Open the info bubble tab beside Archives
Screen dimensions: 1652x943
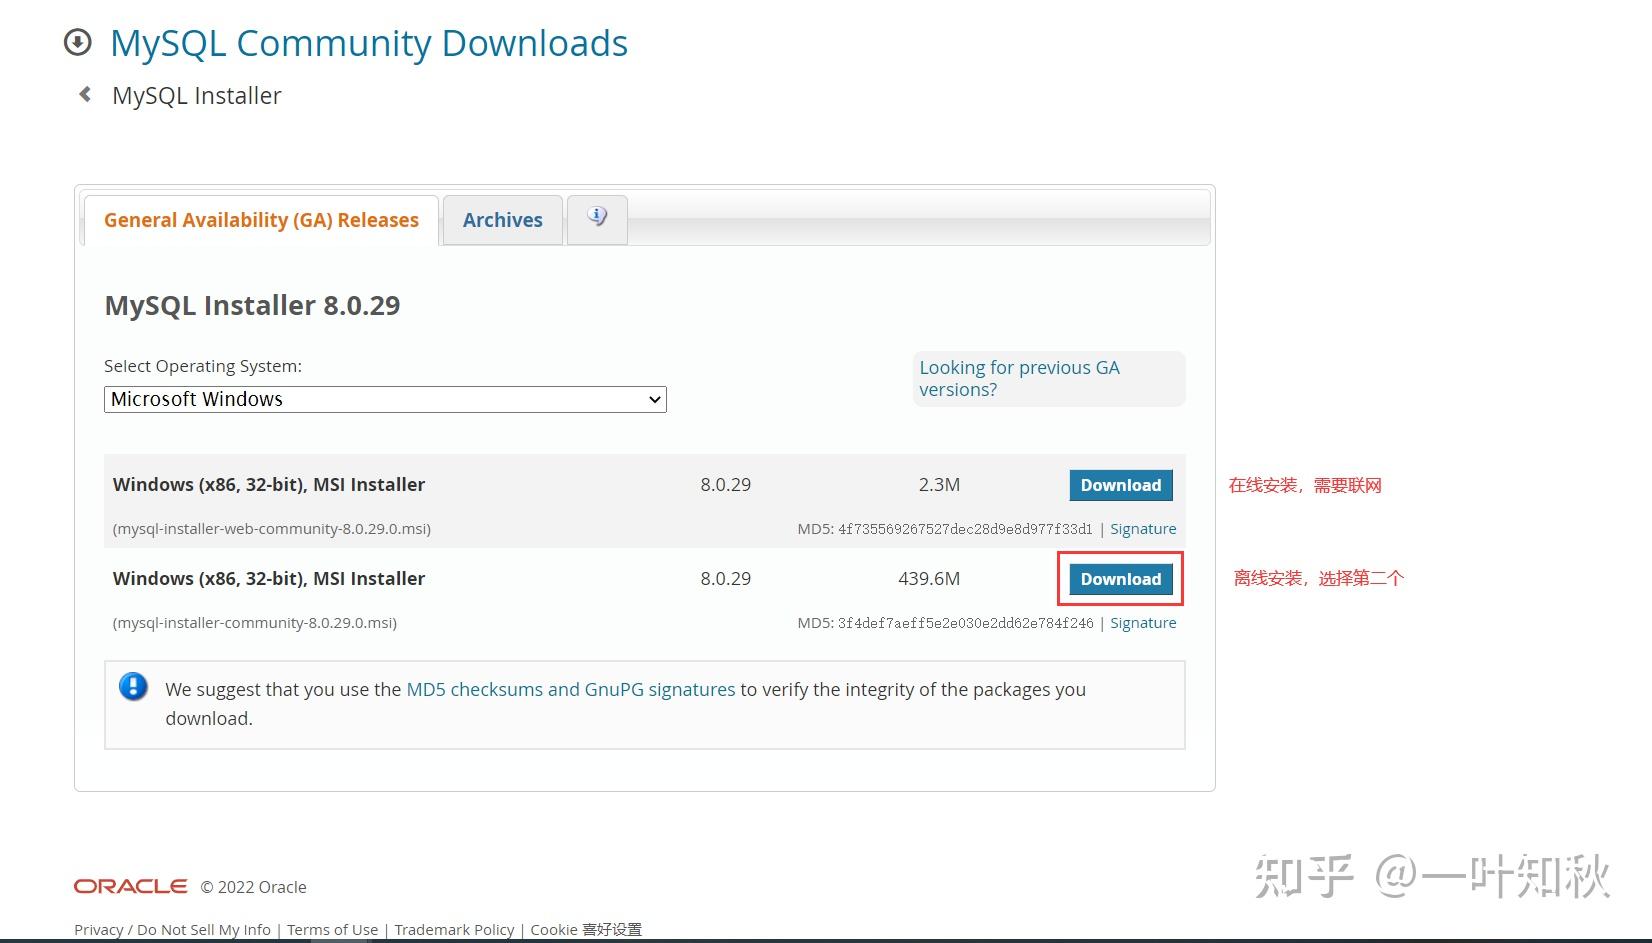tap(597, 216)
